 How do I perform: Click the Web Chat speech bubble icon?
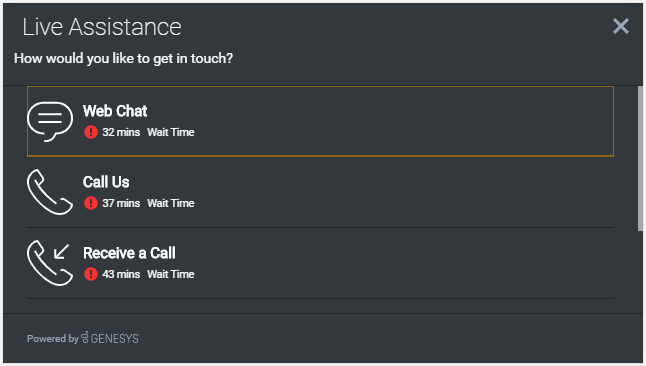(x=50, y=122)
